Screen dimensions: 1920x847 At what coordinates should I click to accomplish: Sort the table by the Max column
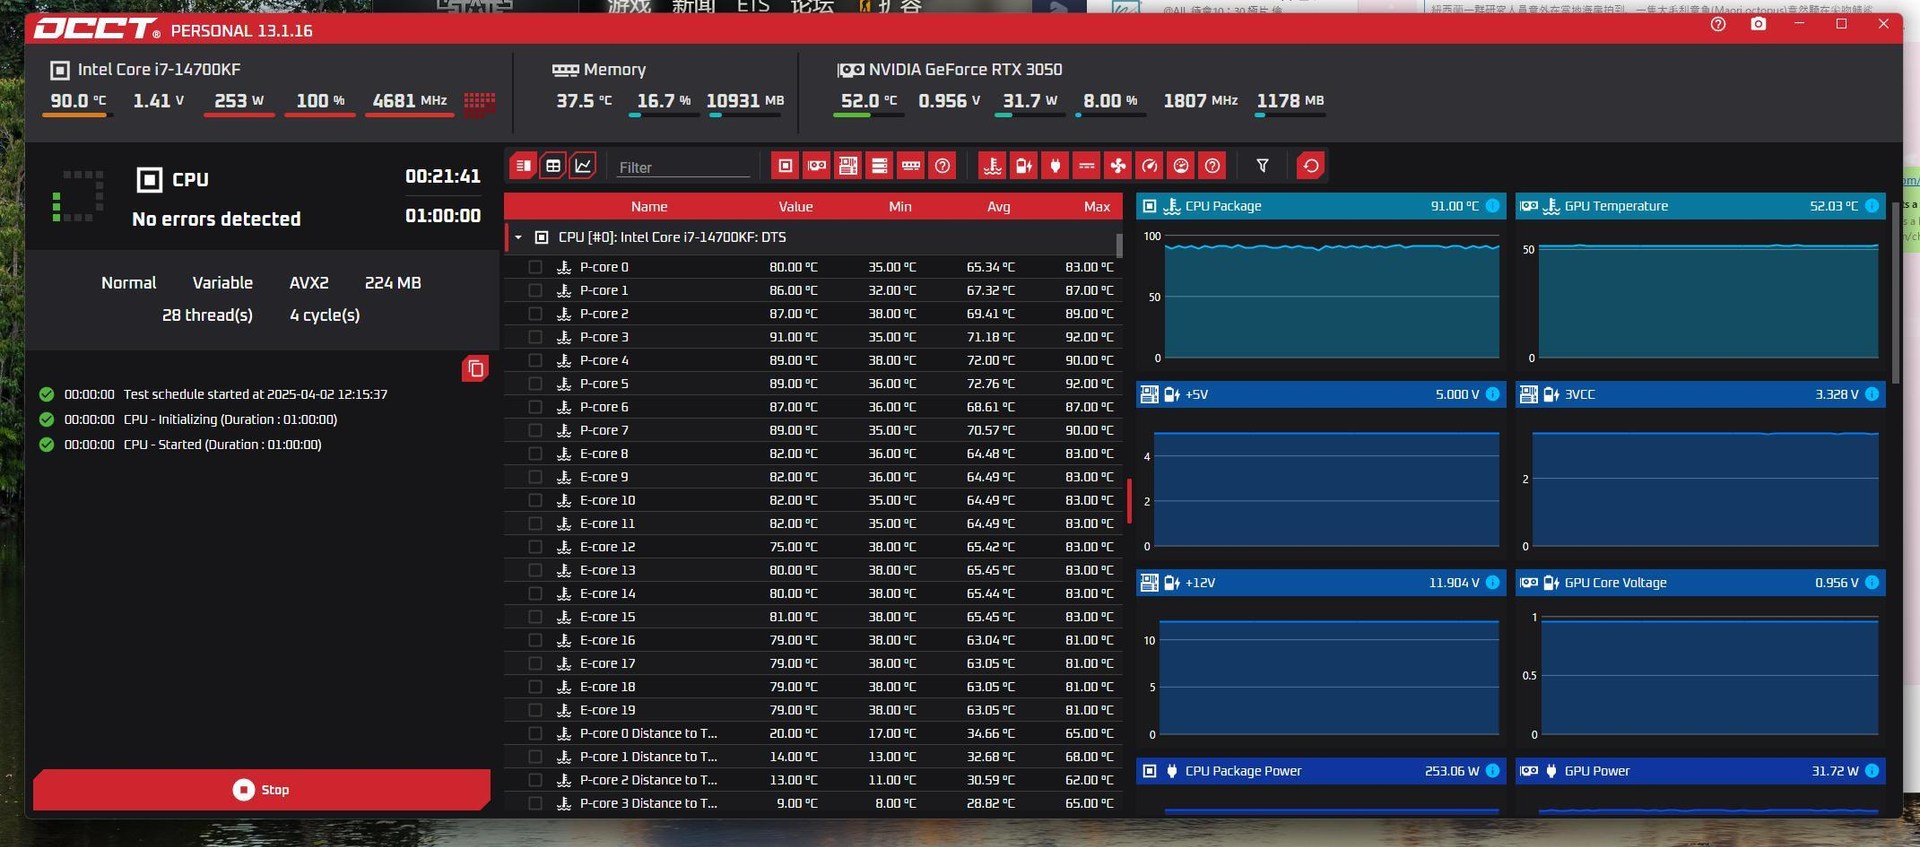coord(1097,207)
